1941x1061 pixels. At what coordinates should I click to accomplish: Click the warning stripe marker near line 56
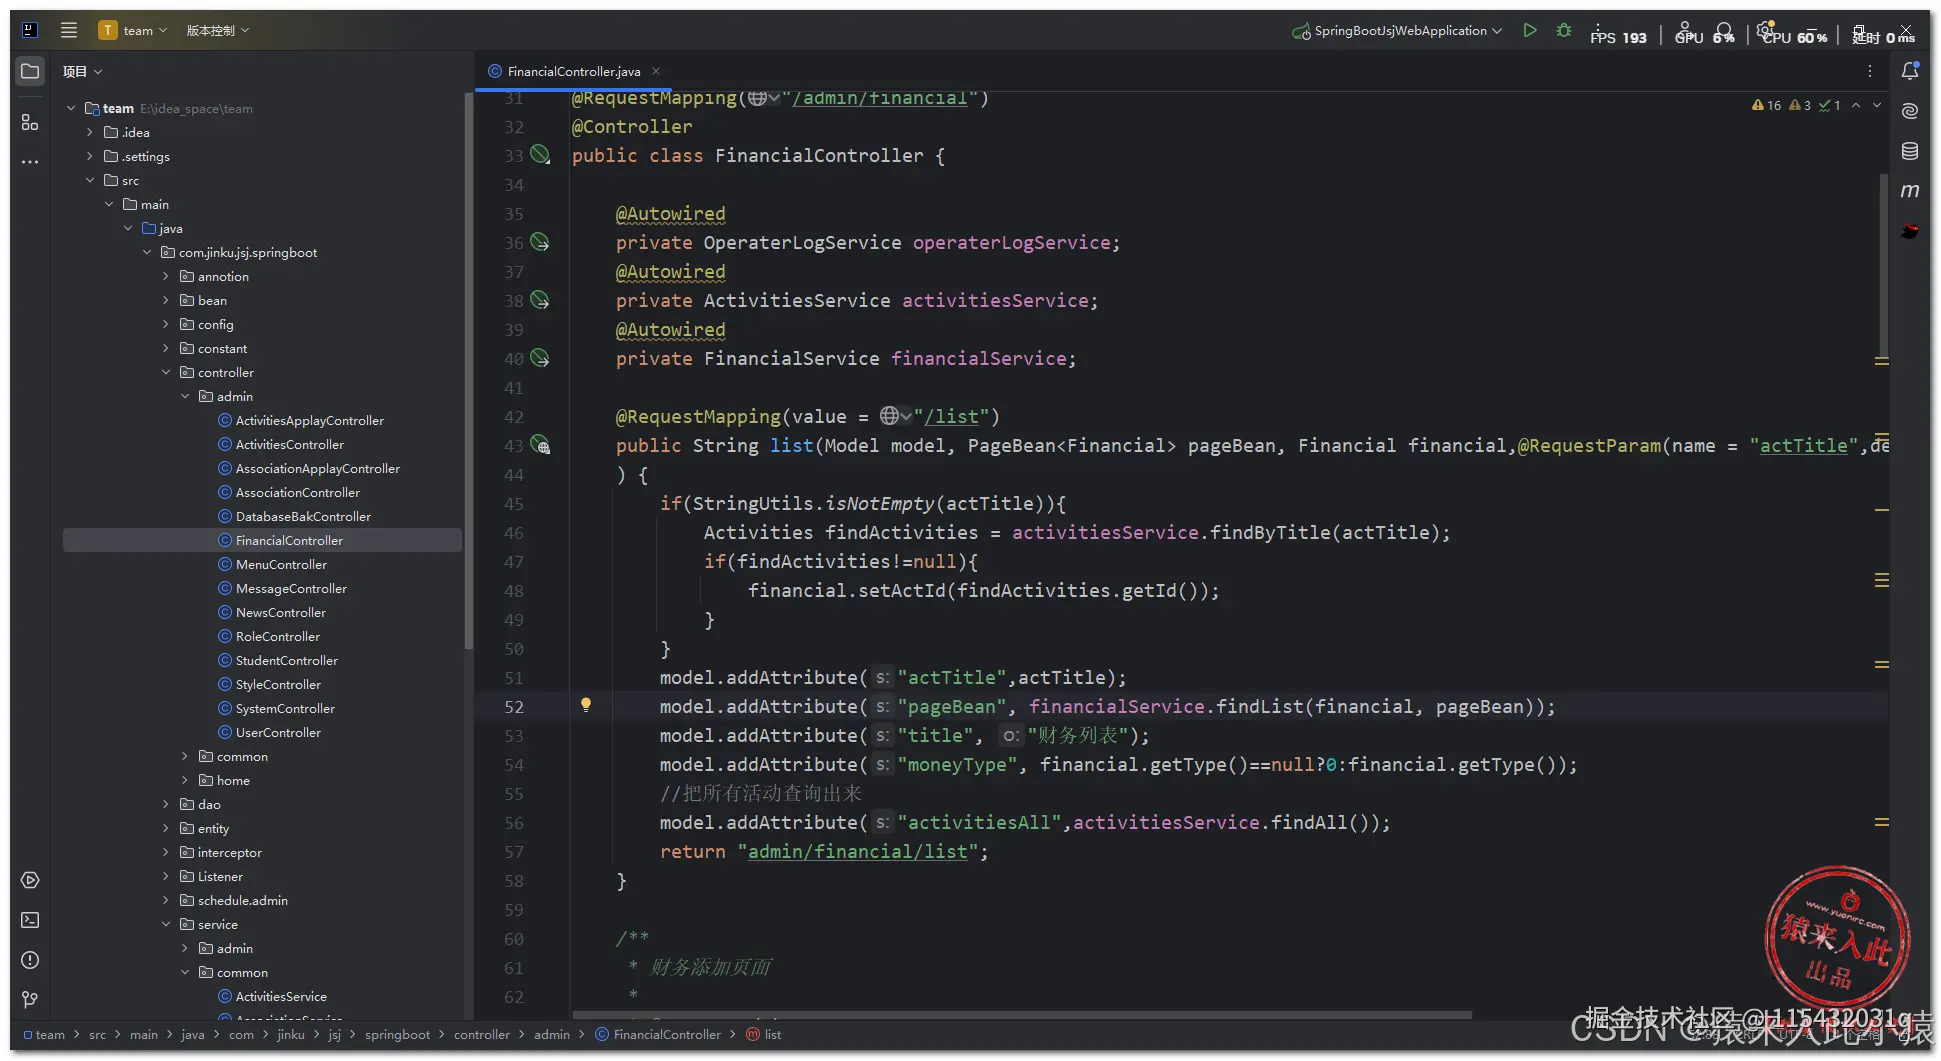[1882, 822]
